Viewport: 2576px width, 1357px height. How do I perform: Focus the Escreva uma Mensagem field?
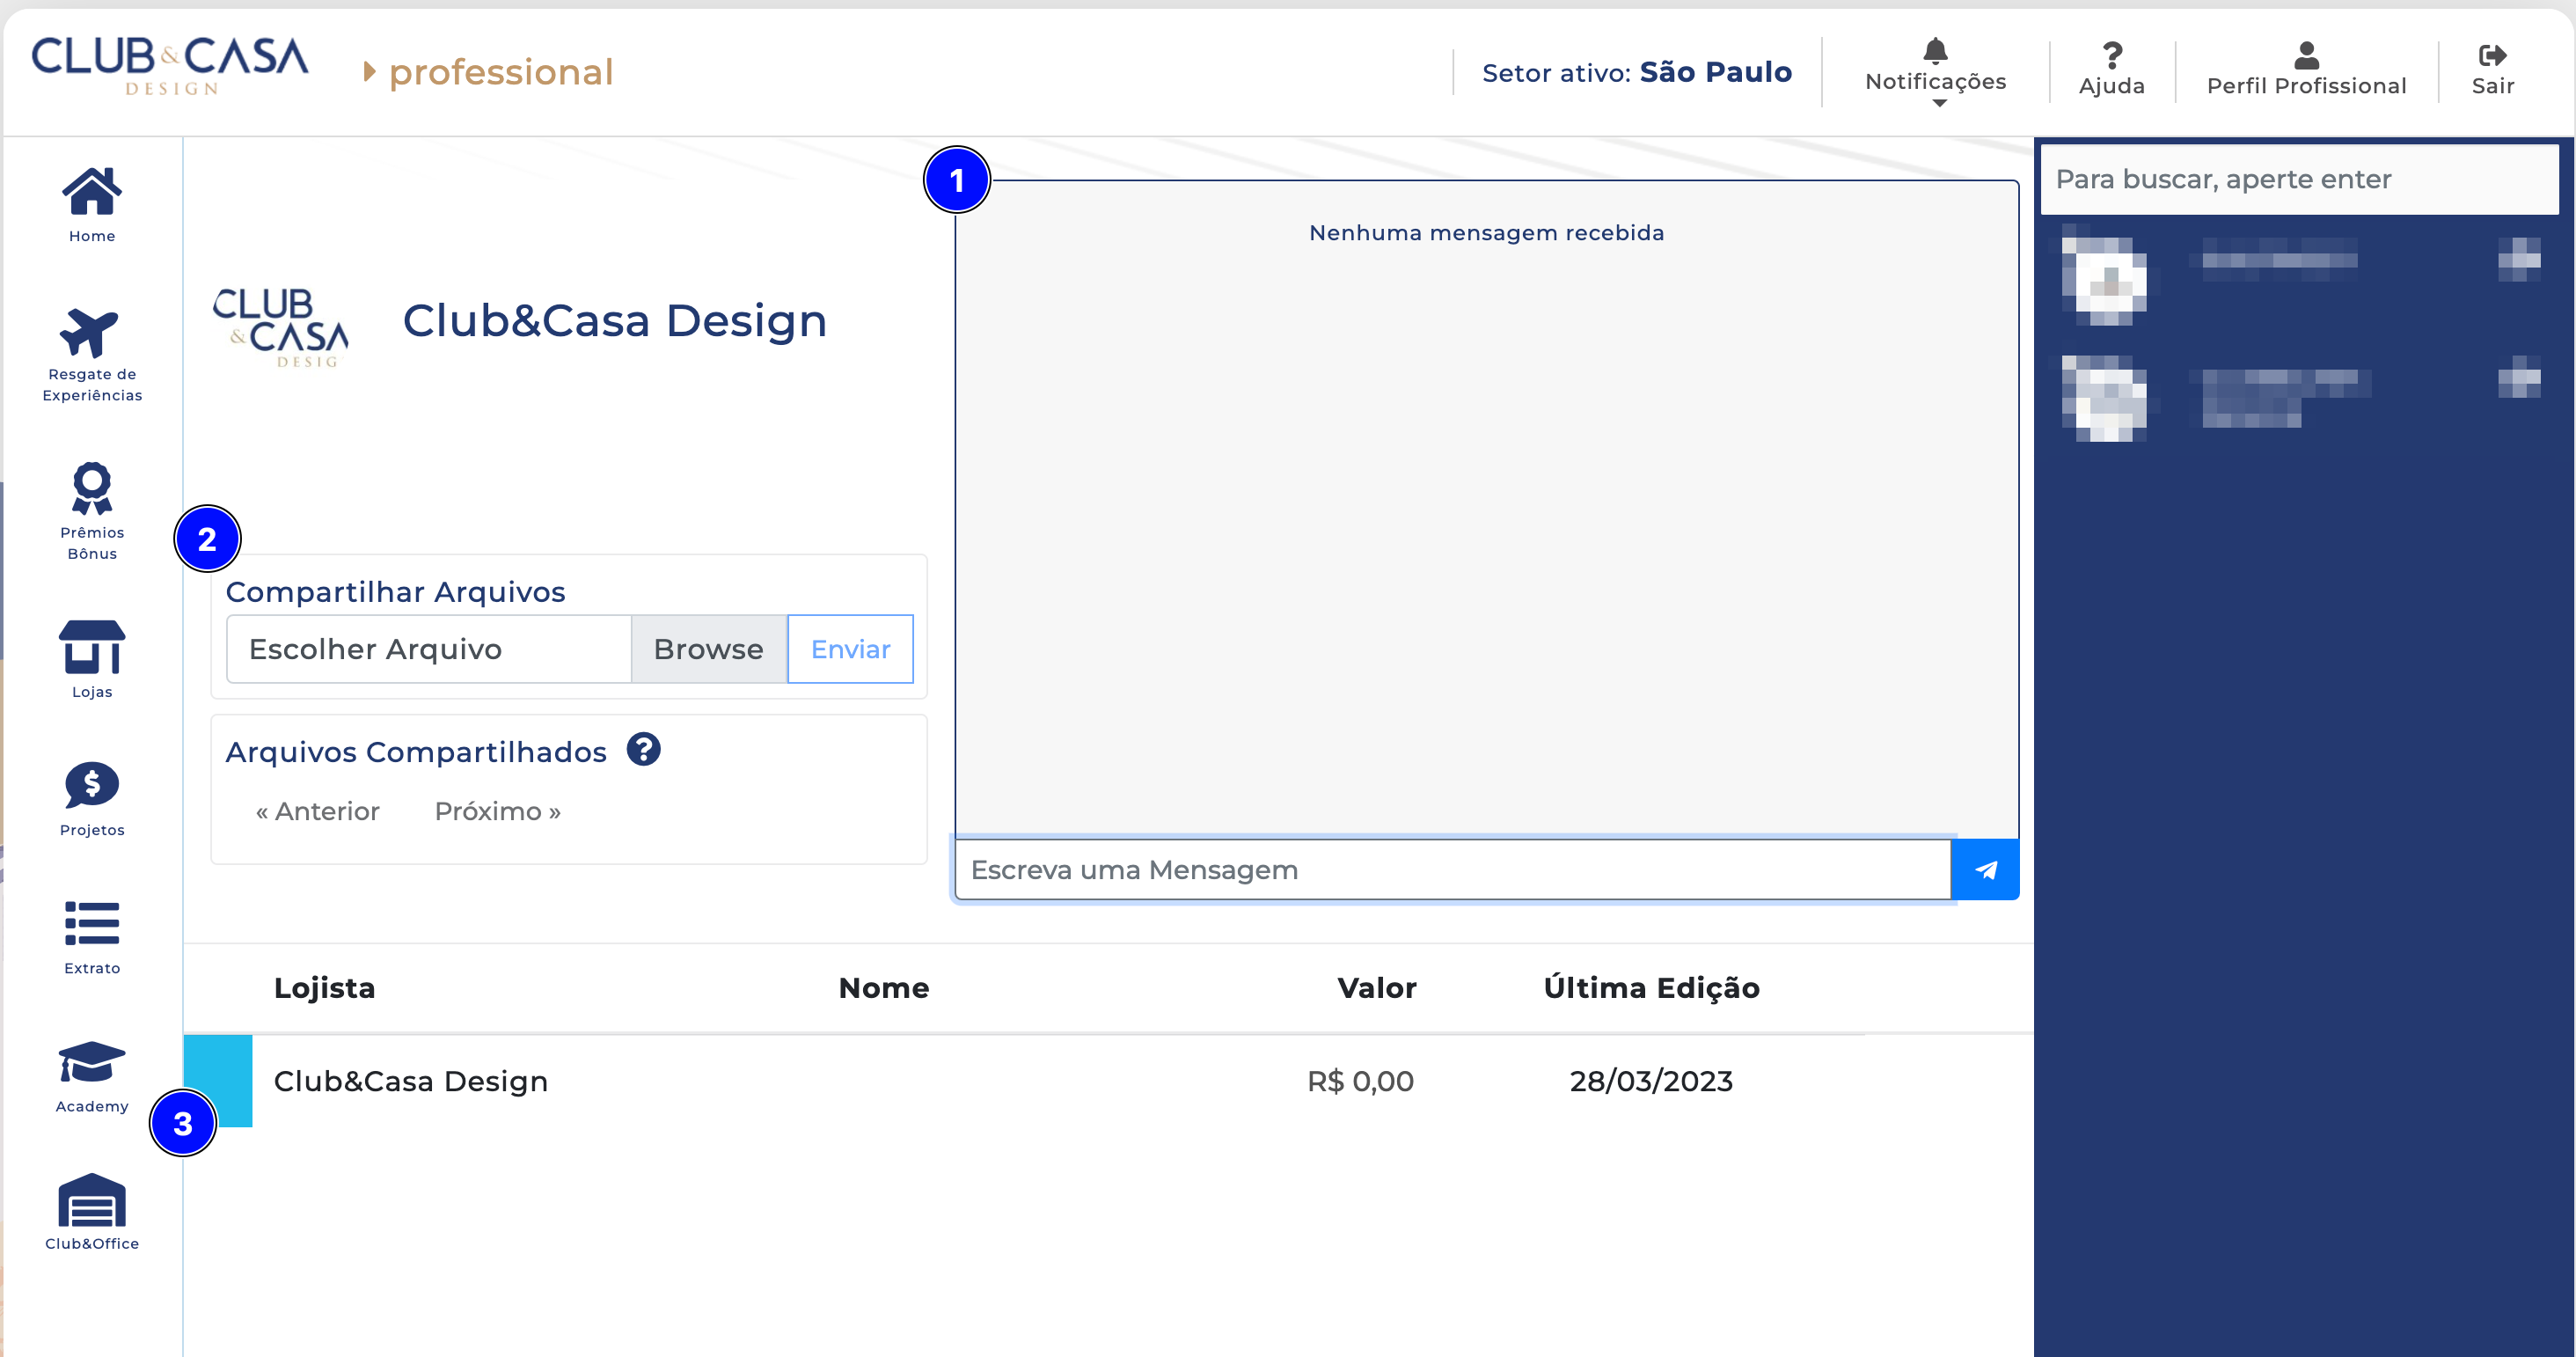click(1453, 870)
